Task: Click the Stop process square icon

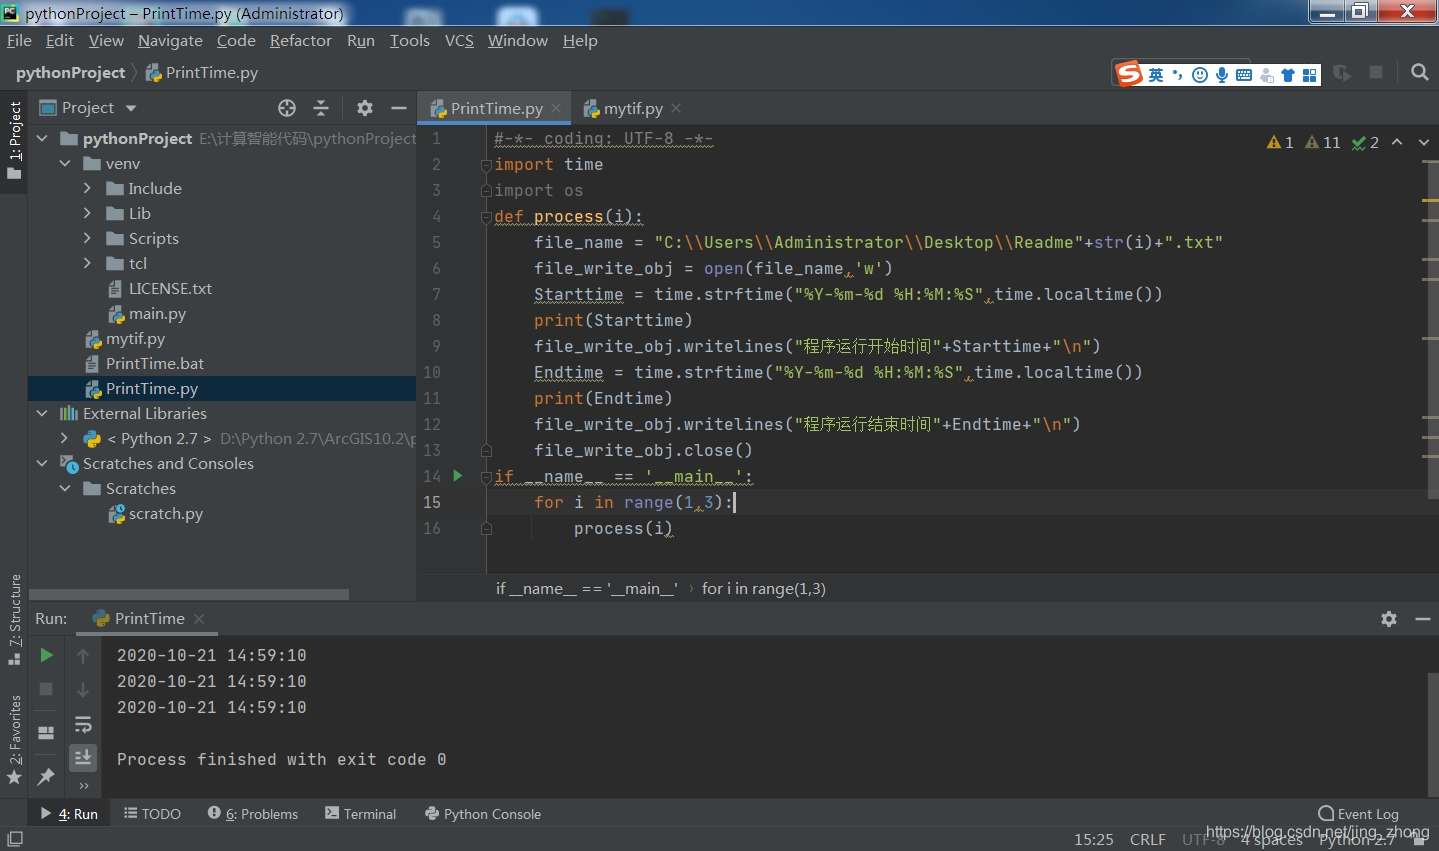Action: tap(46, 689)
